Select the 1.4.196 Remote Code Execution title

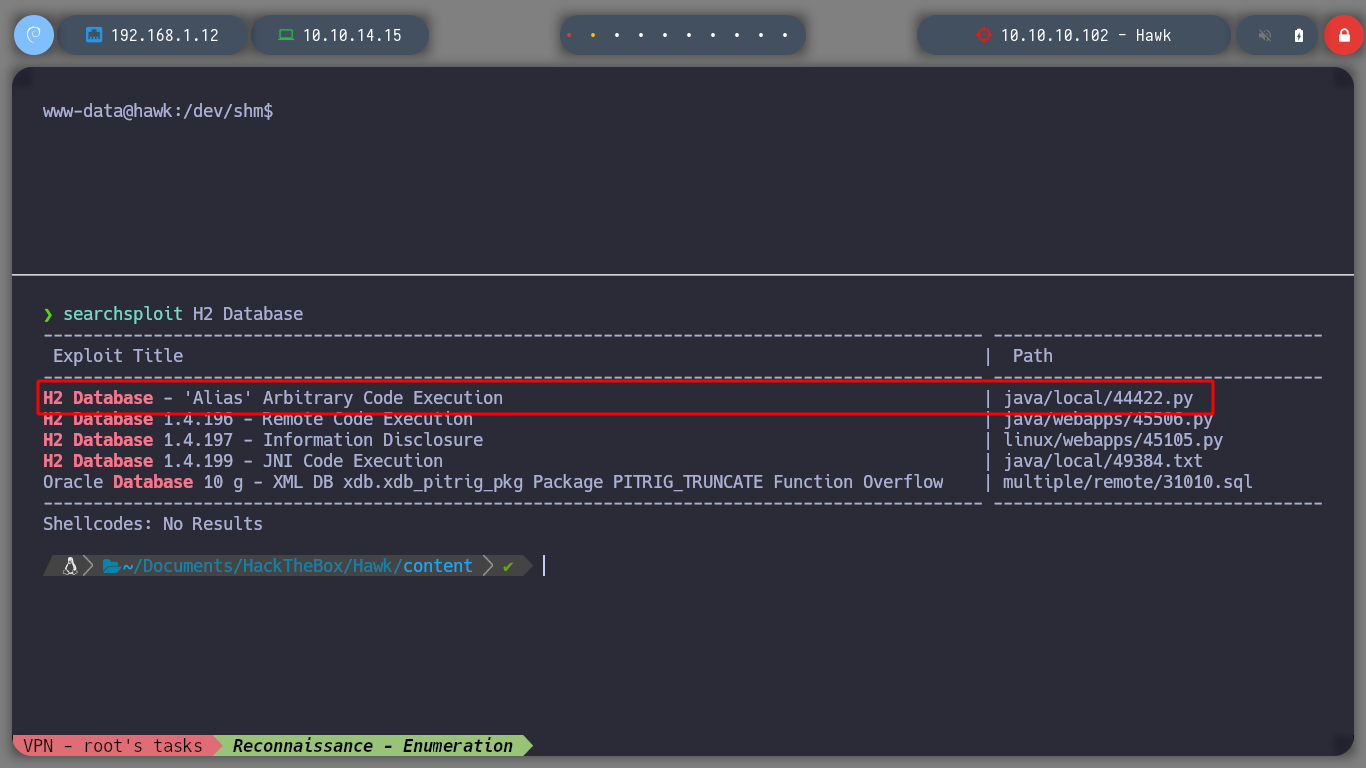[258, 419]
